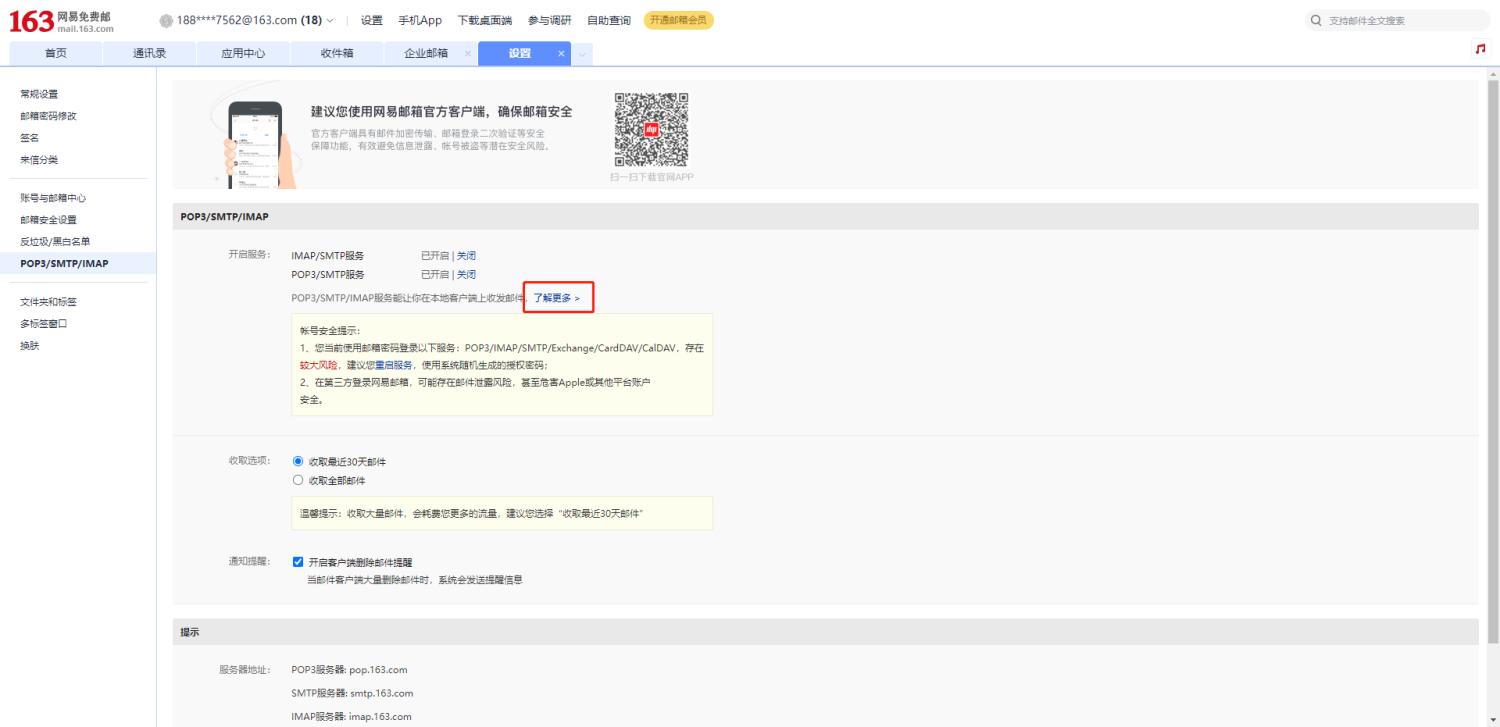Image resolution: width=1500 pixels, height=727 pixels.
Task: Open the tab list dropdown arrow
Action: (582, 54)
